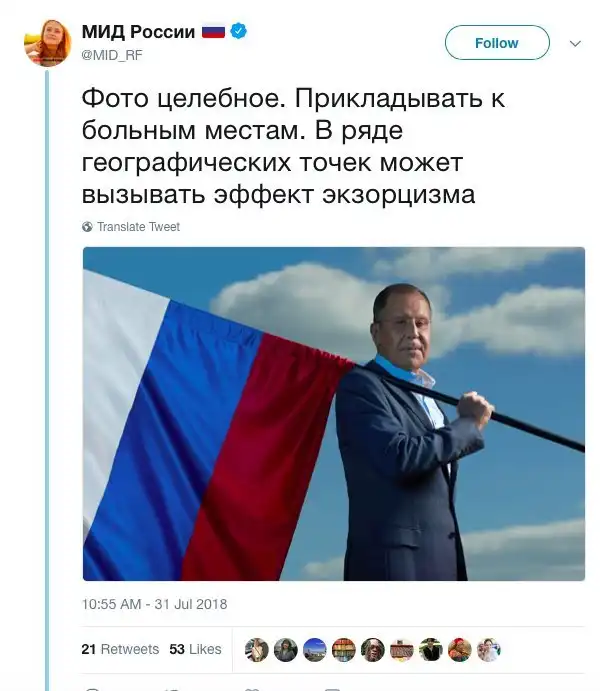Image resolution: width=600 pixels, height=691 pixels.
Task: Expand the tweet options chevron
Action: click(x=575, y=44)
